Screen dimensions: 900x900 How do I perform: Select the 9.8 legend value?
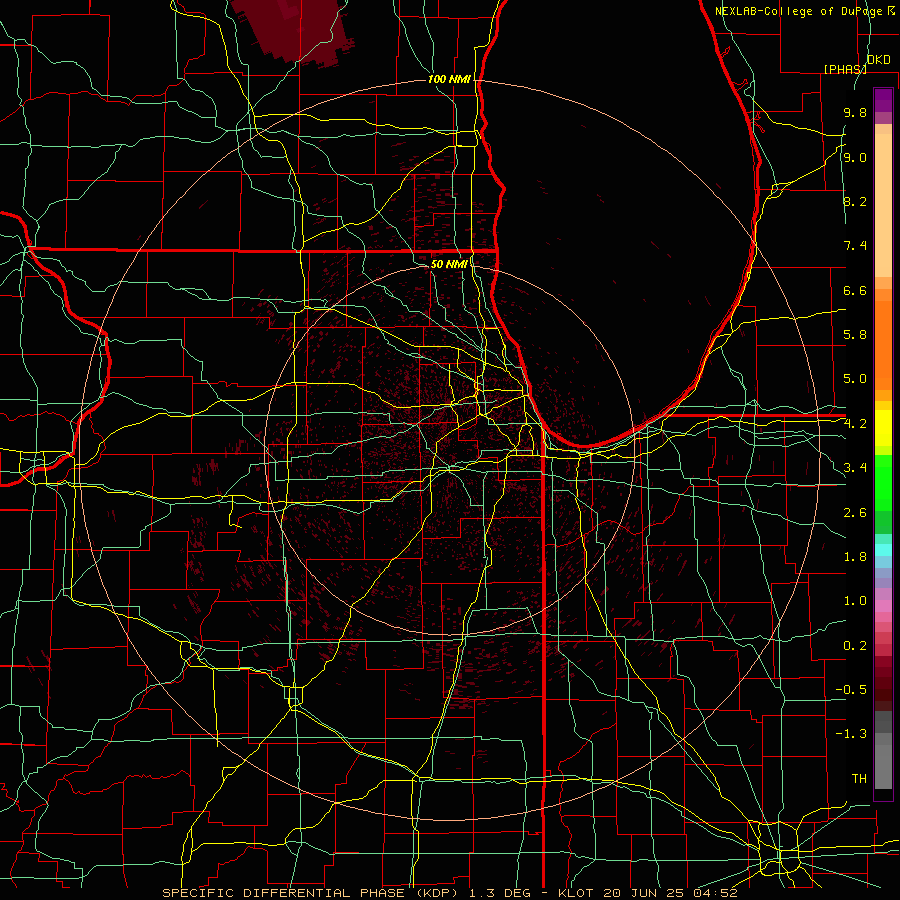(855, 113)
